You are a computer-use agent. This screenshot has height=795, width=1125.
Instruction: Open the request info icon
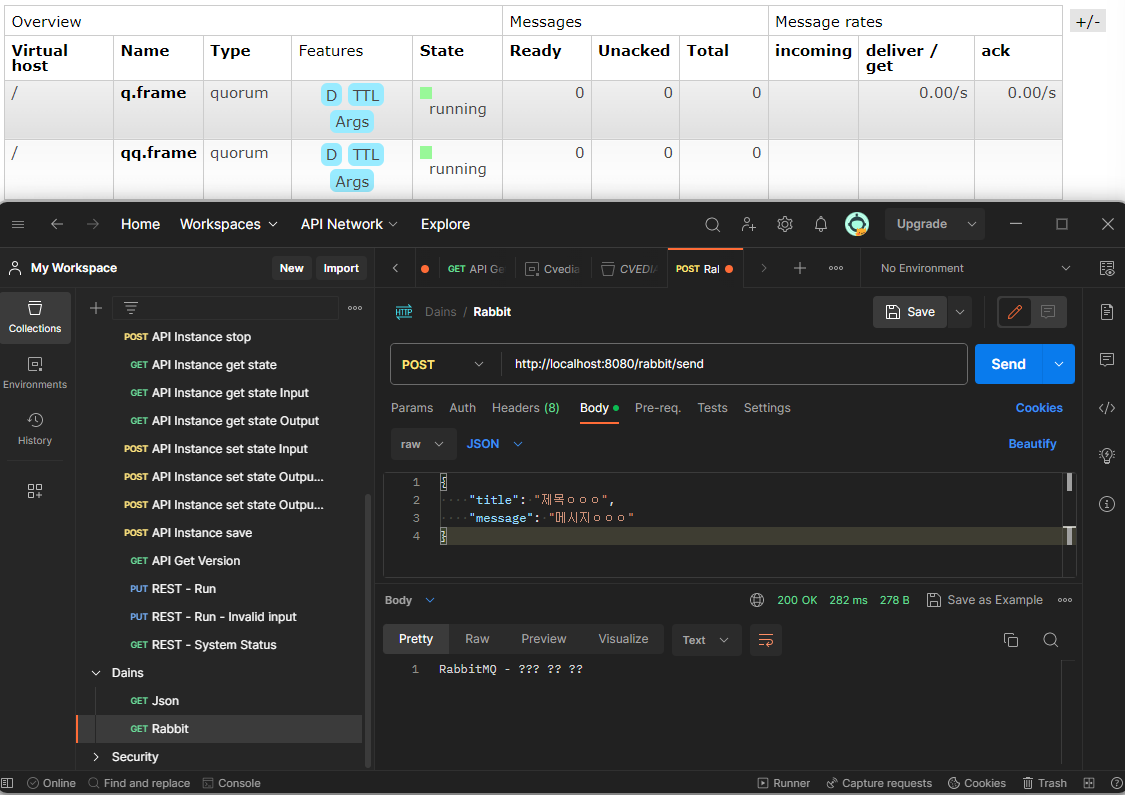coord(1107,504)
